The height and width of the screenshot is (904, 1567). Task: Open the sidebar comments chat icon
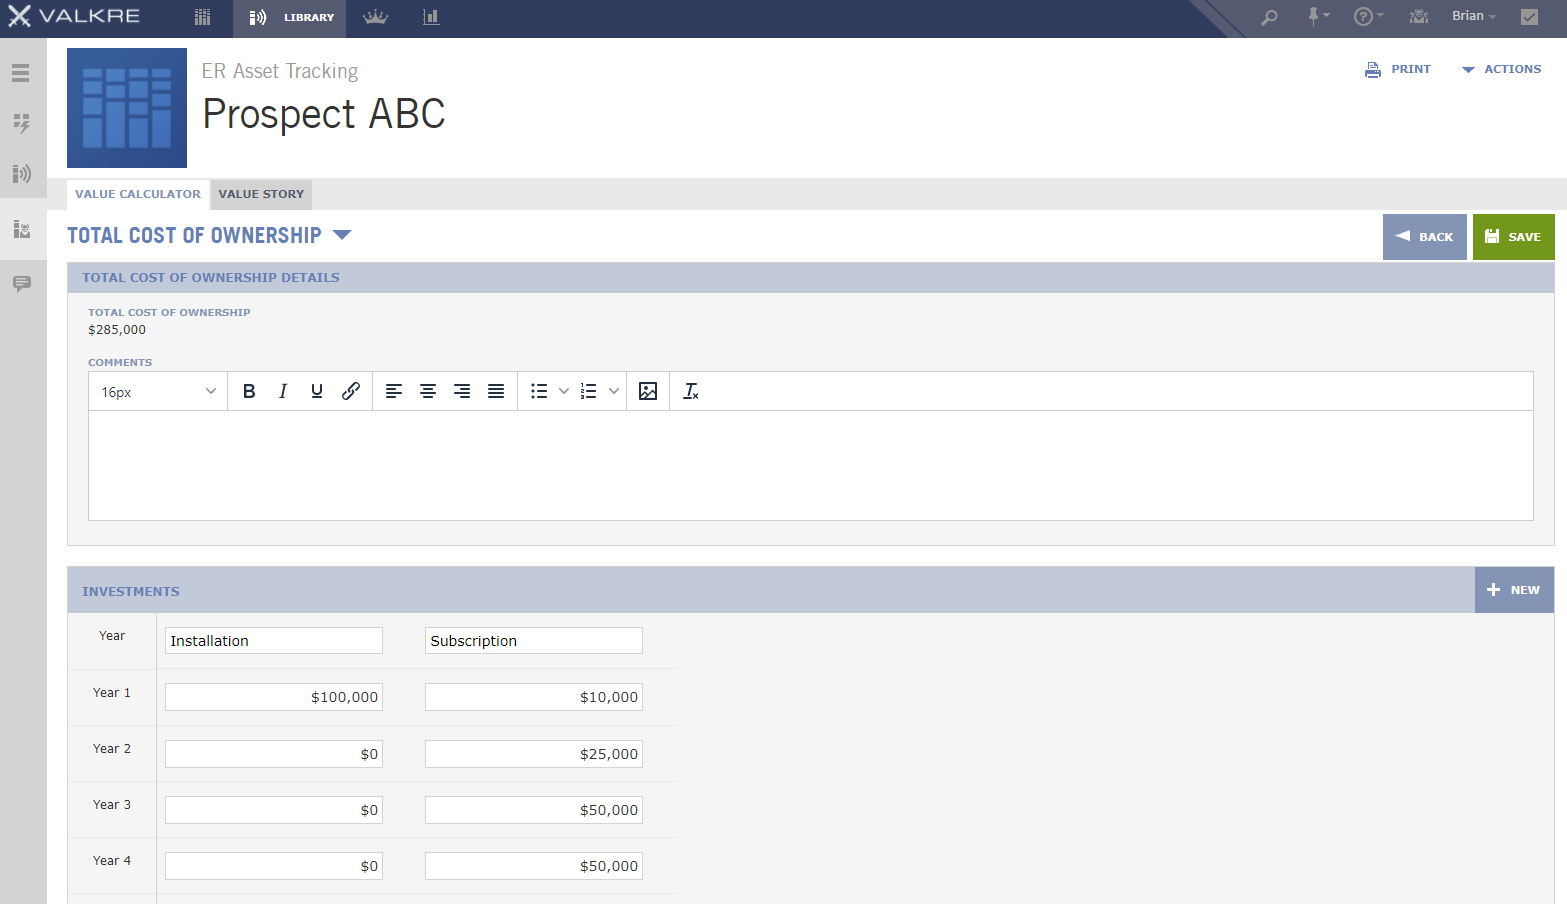[21, 284]
